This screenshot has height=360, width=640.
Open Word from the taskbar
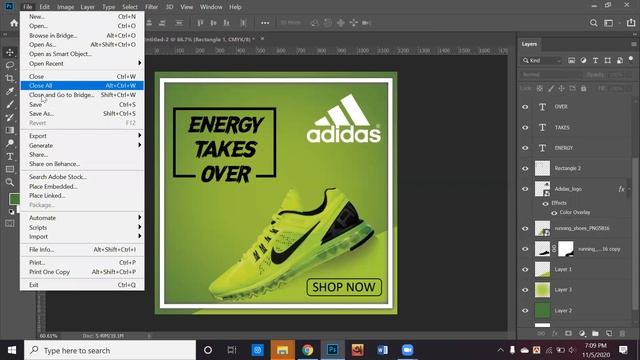[x=382, y=350]
